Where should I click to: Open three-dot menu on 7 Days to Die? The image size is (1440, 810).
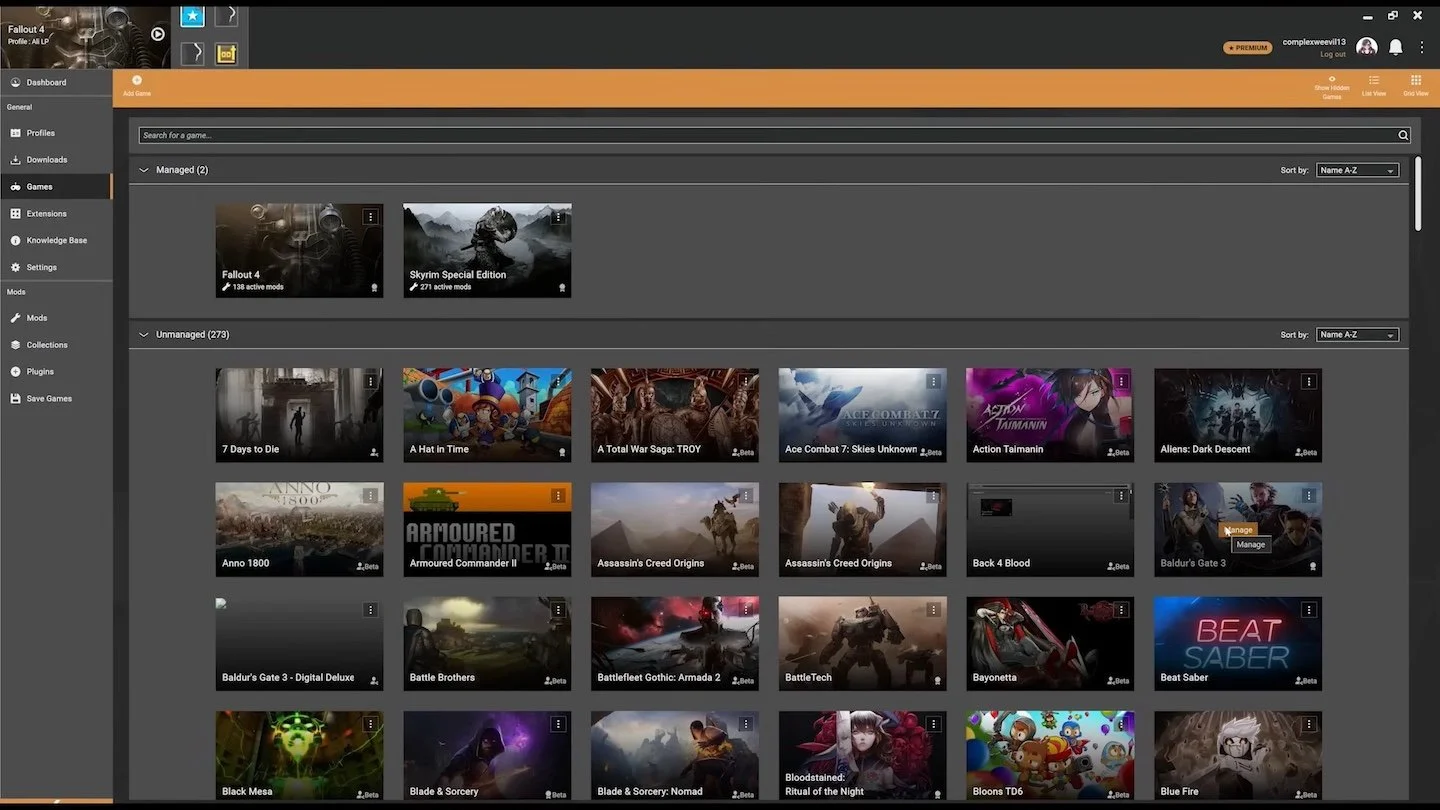click(371, 381)
